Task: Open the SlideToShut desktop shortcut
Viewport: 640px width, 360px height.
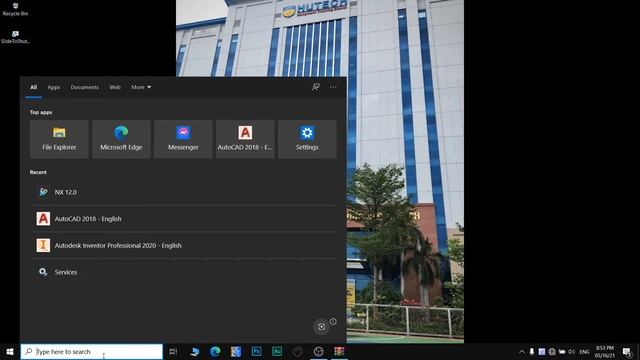Action: point(15,37)
